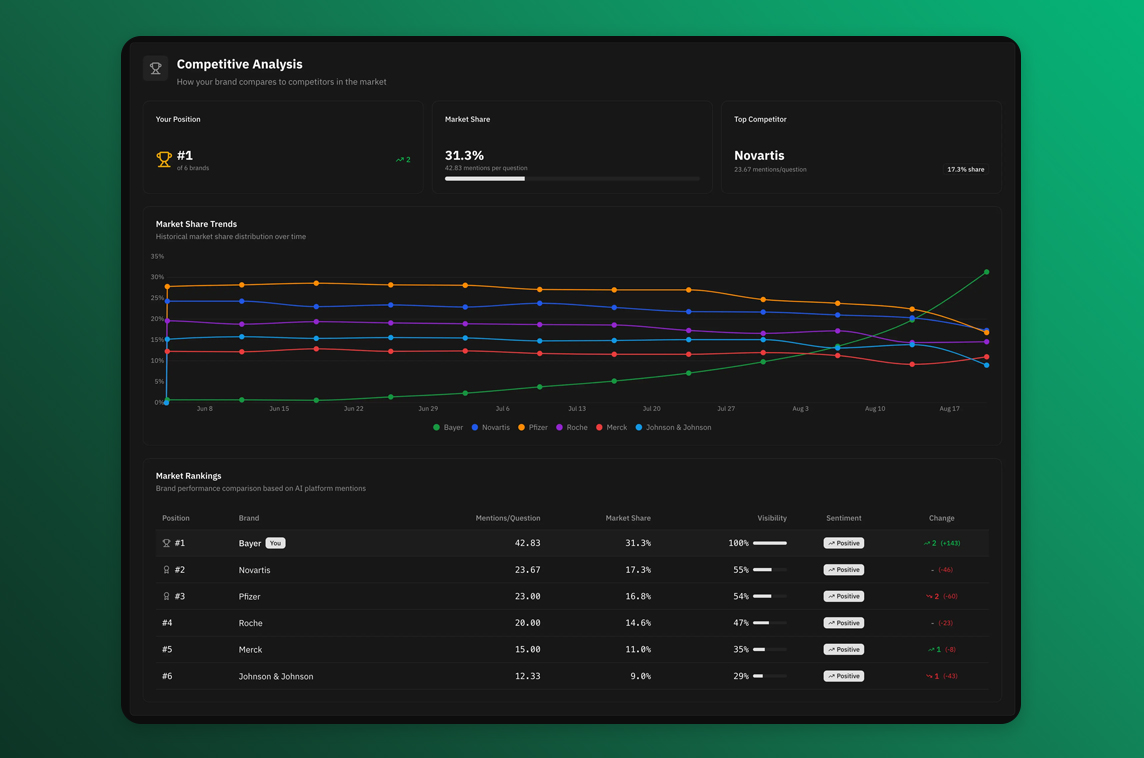Toggle the Merck legend entry

[611, 428]
